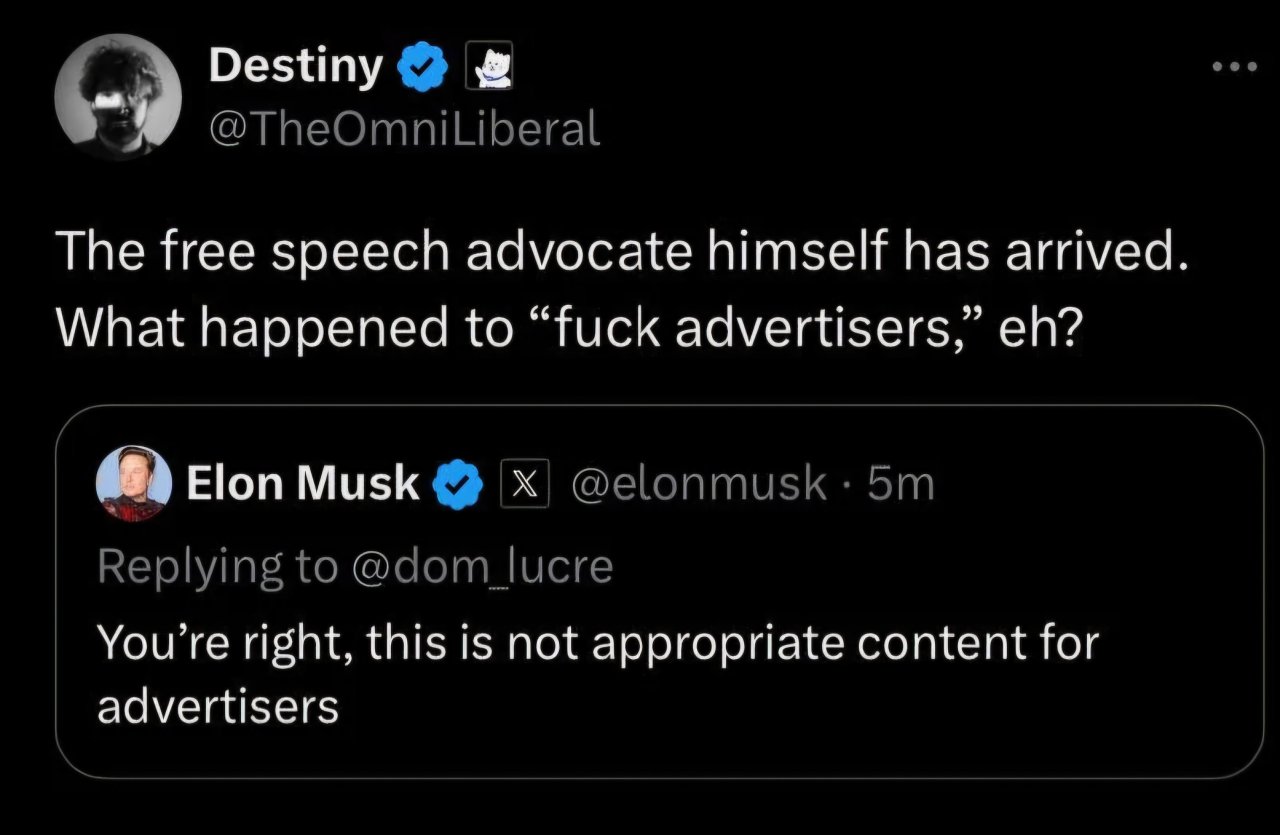
Task: Click the "You're right, this is not appropriate" line
Action: (x=596, y=642)
